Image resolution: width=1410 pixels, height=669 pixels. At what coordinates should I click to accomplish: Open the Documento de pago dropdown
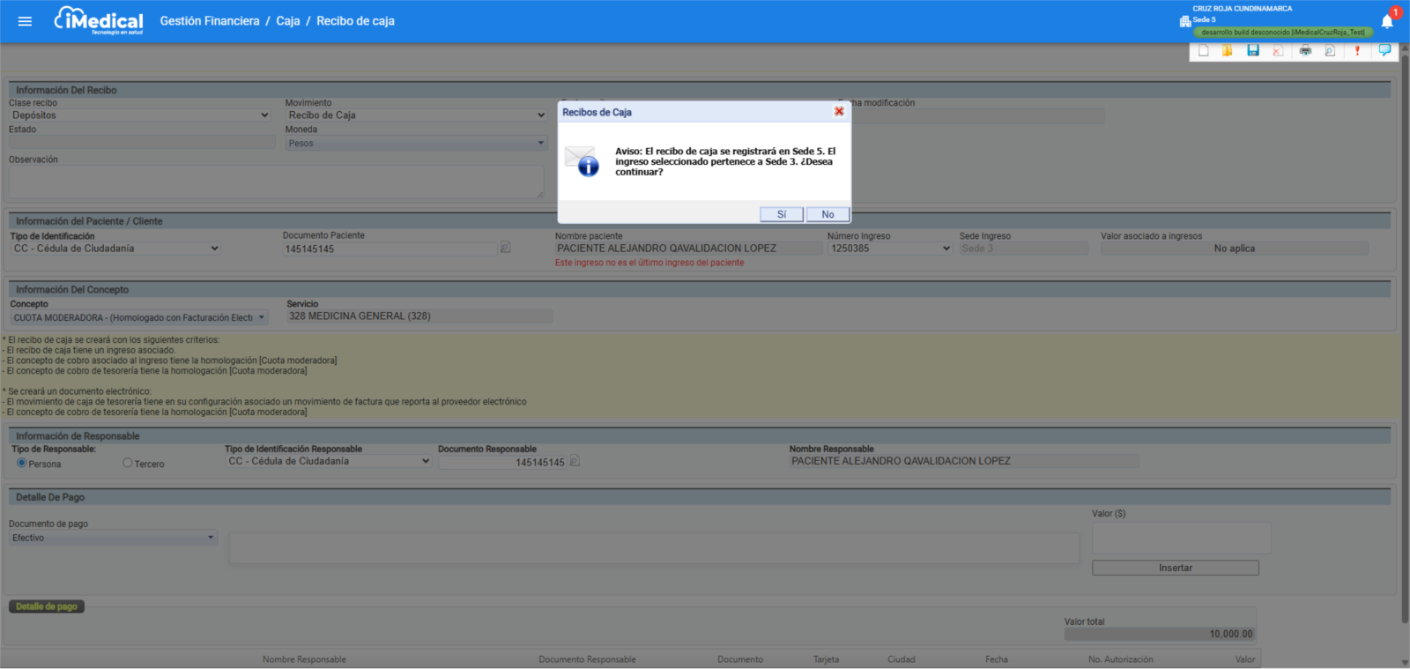tap(113, 538)
